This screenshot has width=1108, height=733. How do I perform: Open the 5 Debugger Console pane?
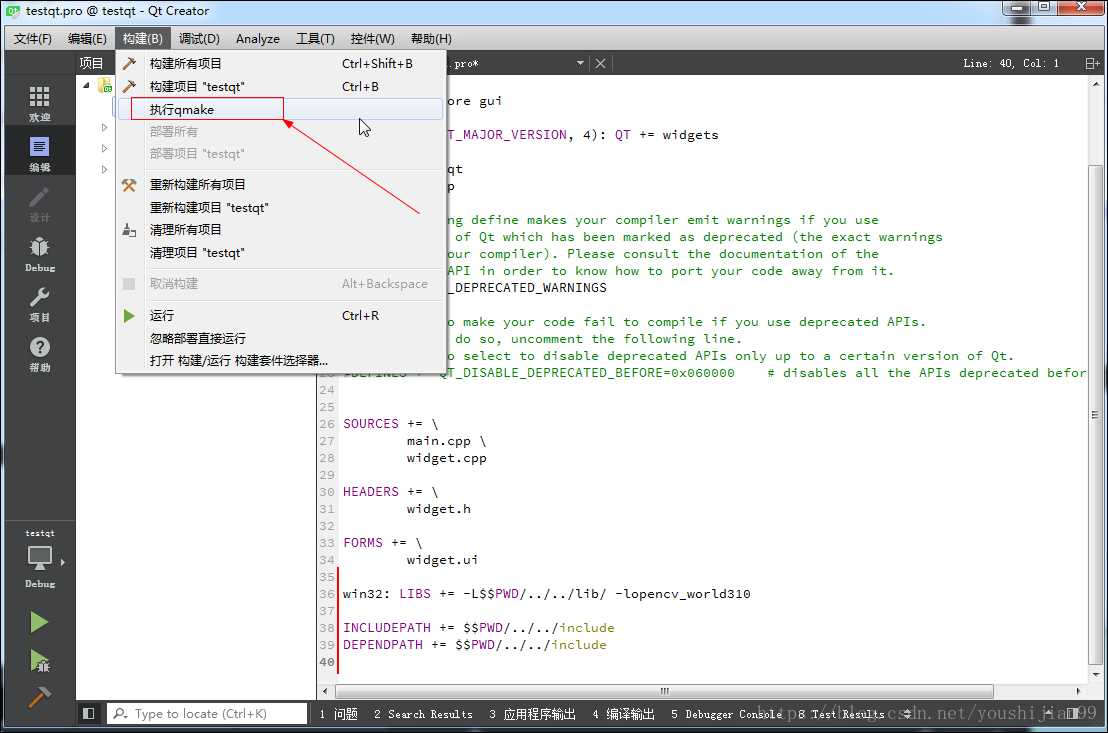(x=726, y=714)
